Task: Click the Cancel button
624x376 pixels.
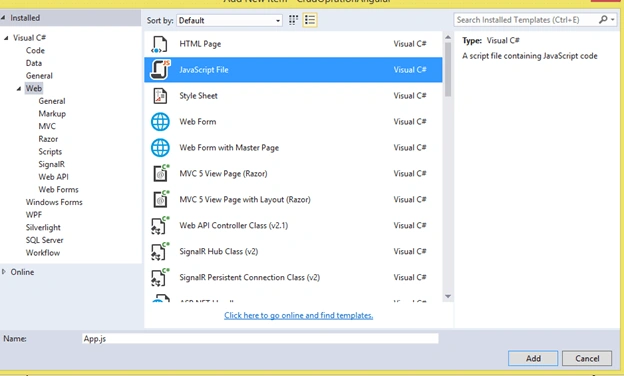Action: [587, 358]
